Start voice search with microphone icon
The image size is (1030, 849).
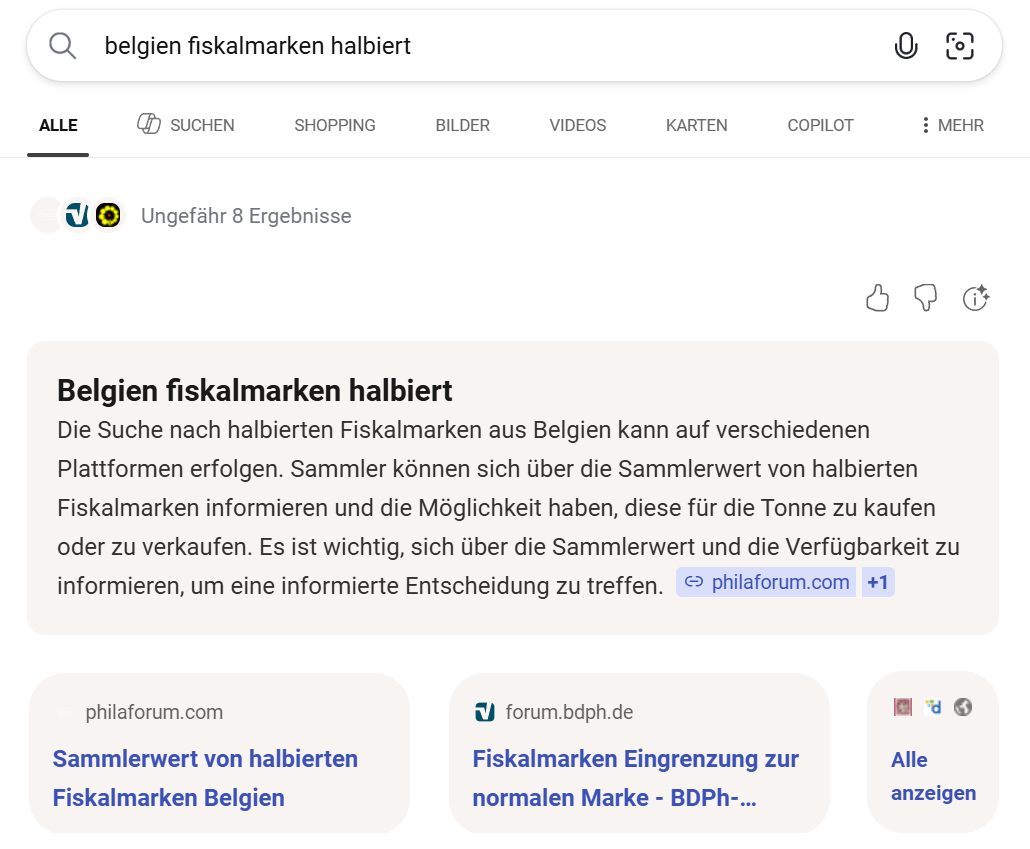[905, 46]
